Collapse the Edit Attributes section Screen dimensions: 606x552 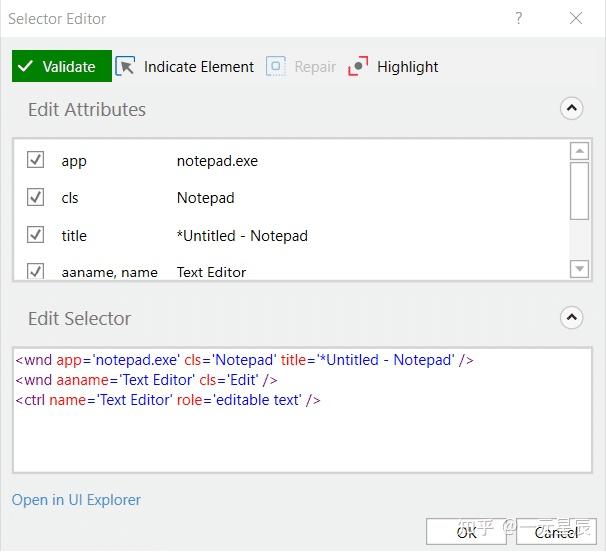click(x=571, y=109)
